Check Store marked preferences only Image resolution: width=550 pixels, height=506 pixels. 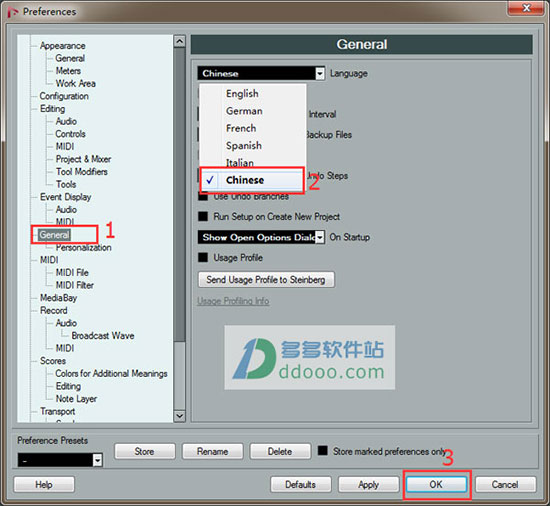(x=322, y=451)
